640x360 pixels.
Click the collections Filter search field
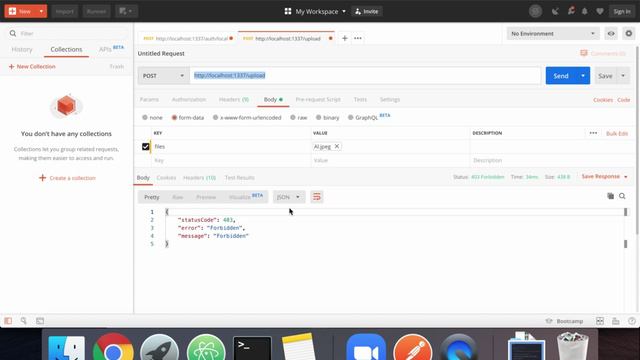pos(67,33)
